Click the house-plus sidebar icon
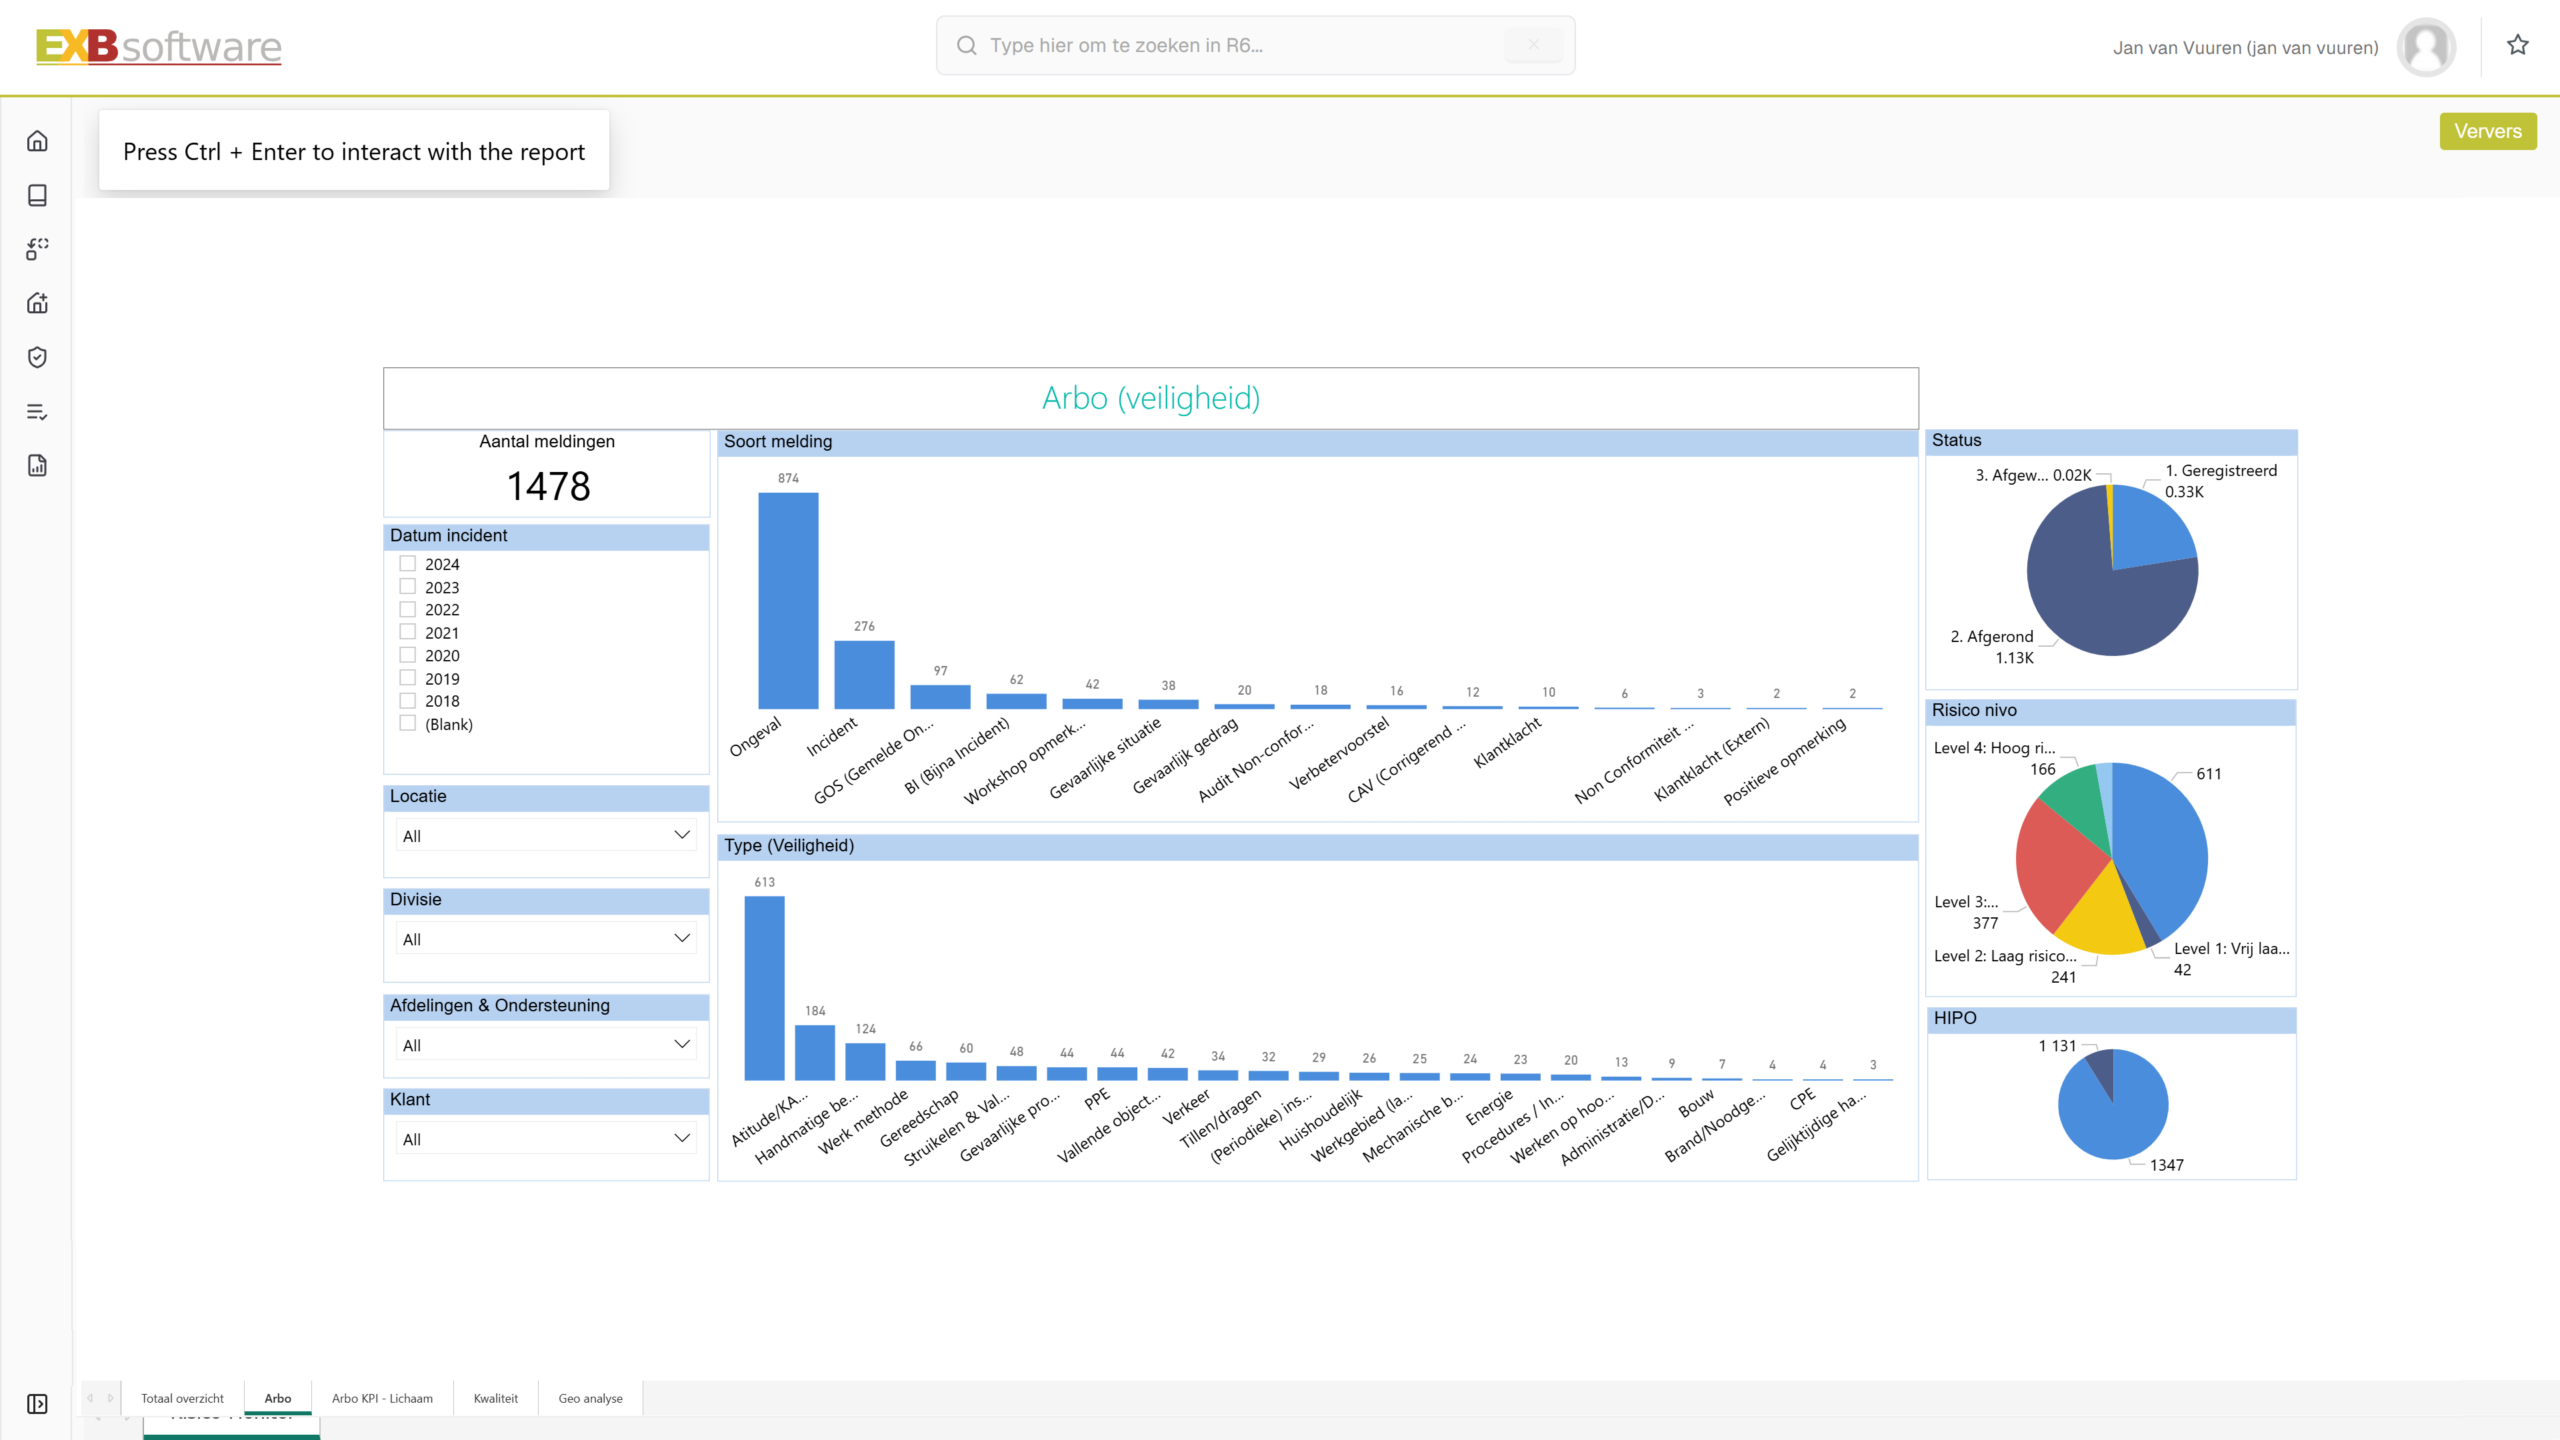The image size is (2560, 1440). pyautogui.click(x=37, y=303)
